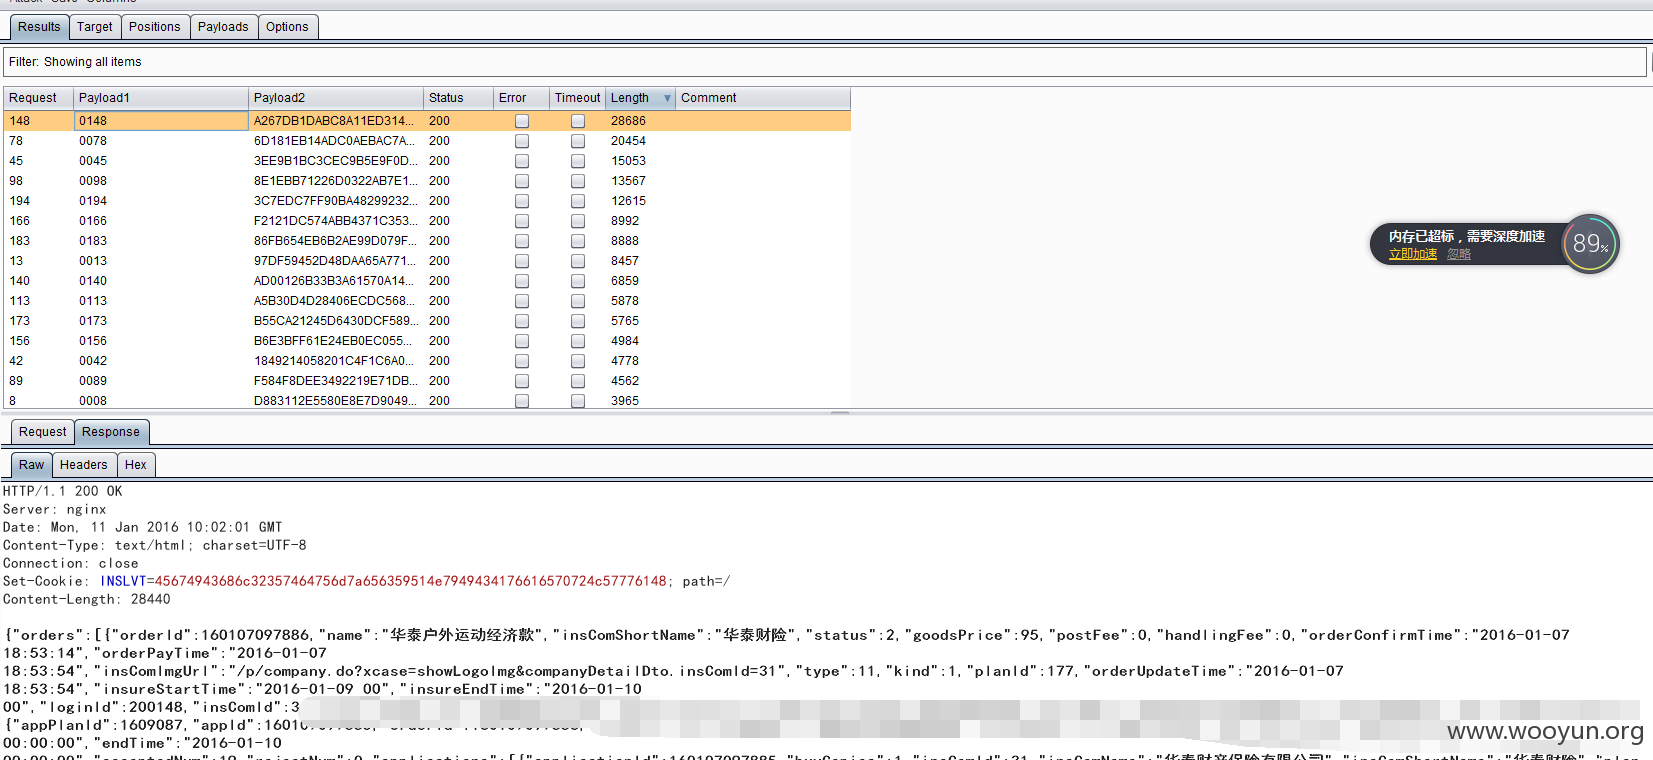This screenshot has height=760, width=1653.
Task: Toggle Timeout checkbox for request 173
Action: click(578, 321)
